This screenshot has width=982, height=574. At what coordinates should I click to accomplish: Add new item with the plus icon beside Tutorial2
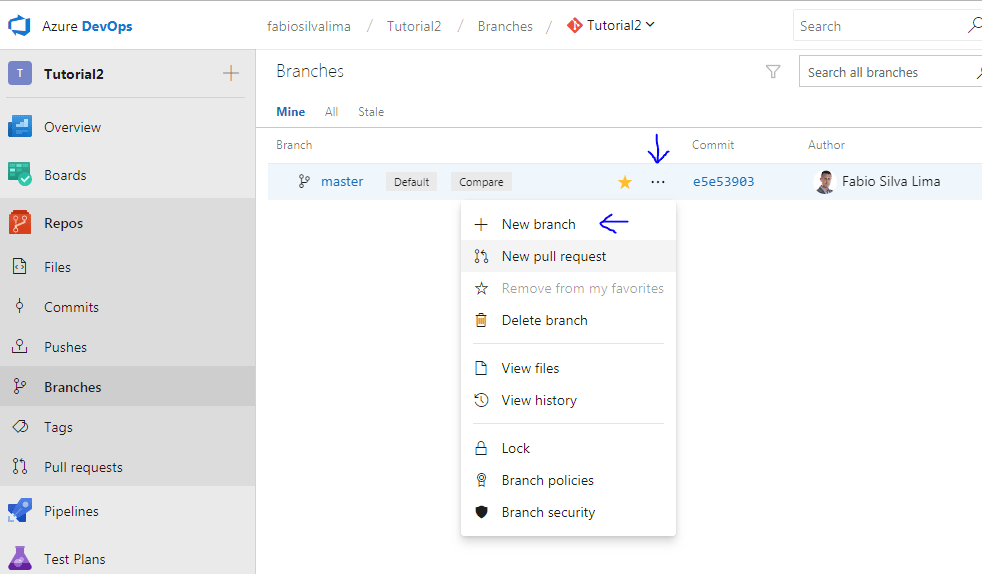coord(230,73)
